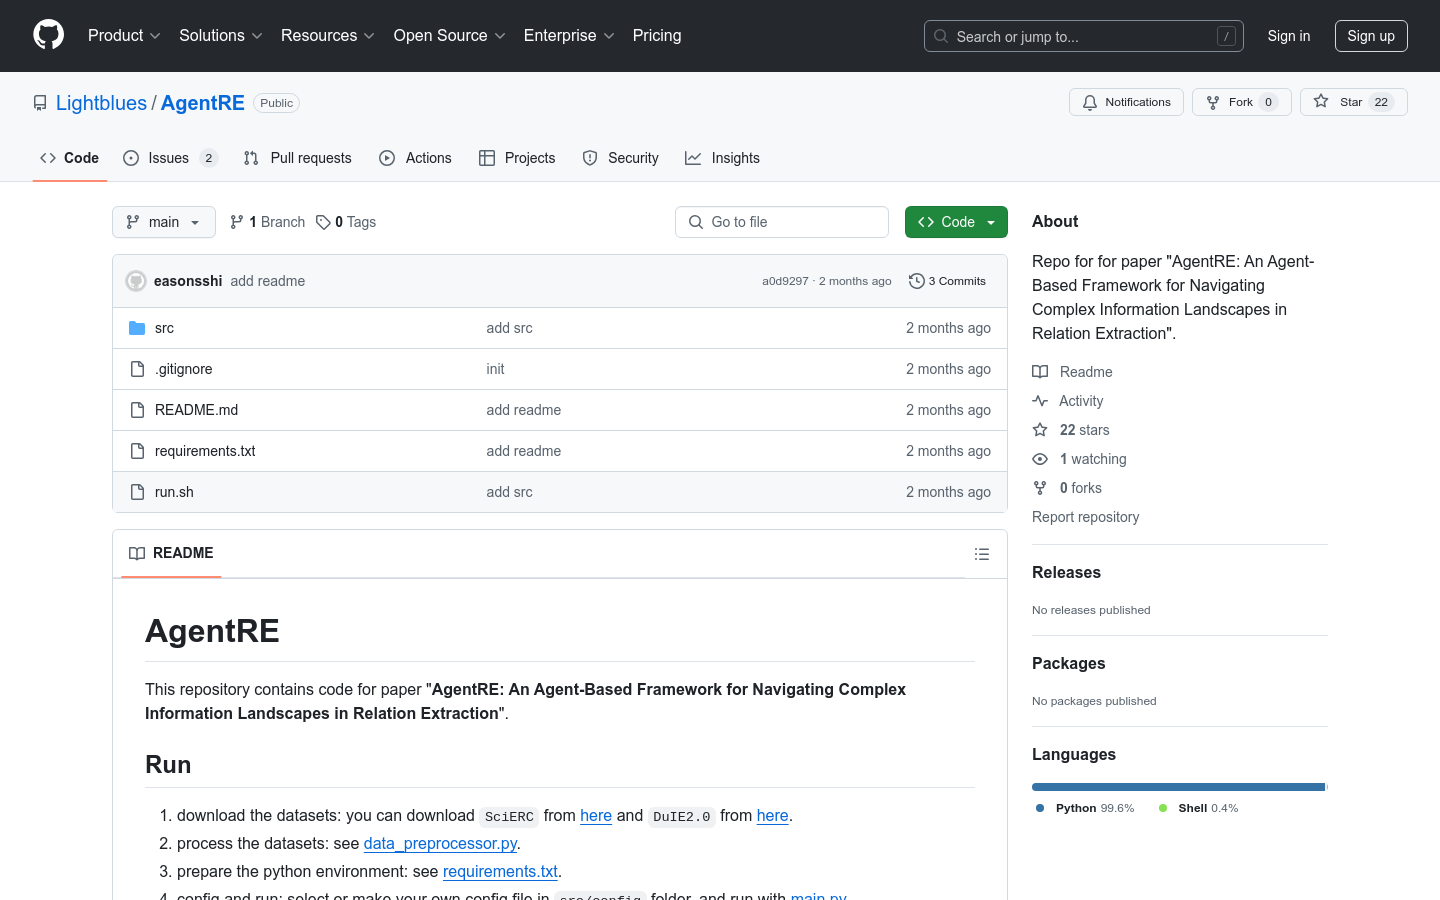Click the repository icon beside Lightblues
The height and width of the screenshot is (900, 1440).
[x=40, y=103]
